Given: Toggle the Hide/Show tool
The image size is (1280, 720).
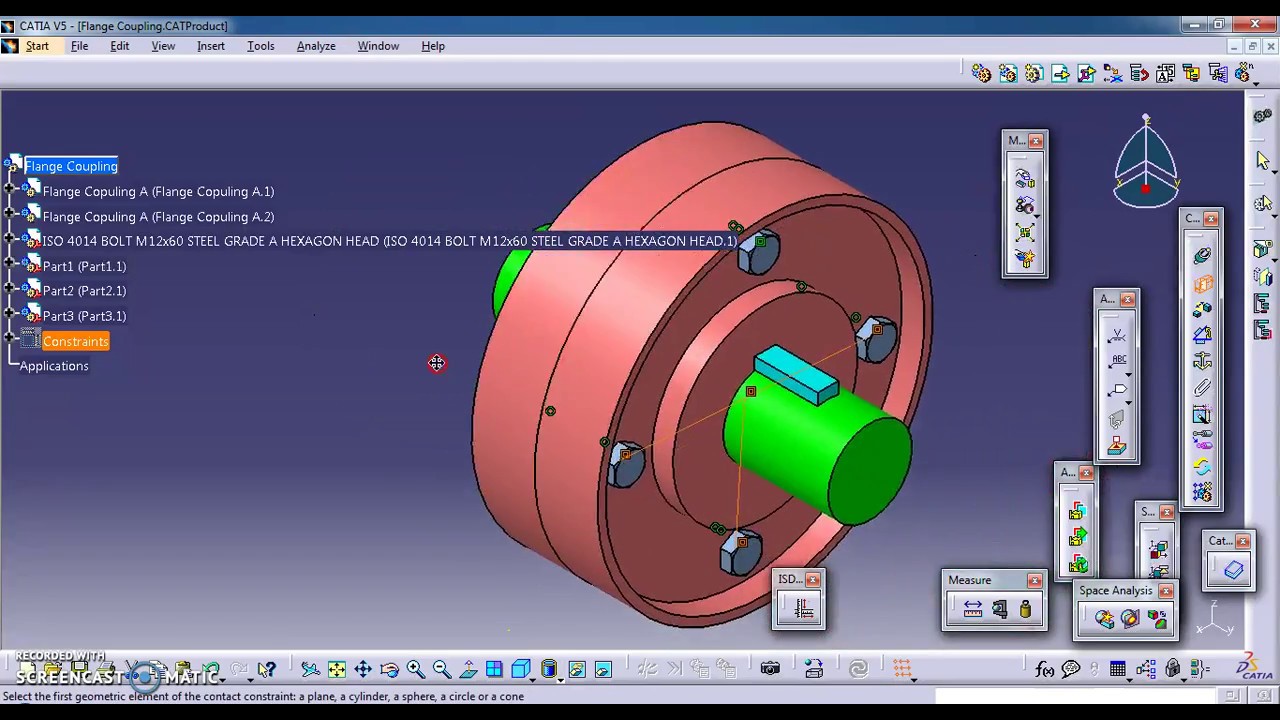Looking at the screenshot, I should pos(577,670).
